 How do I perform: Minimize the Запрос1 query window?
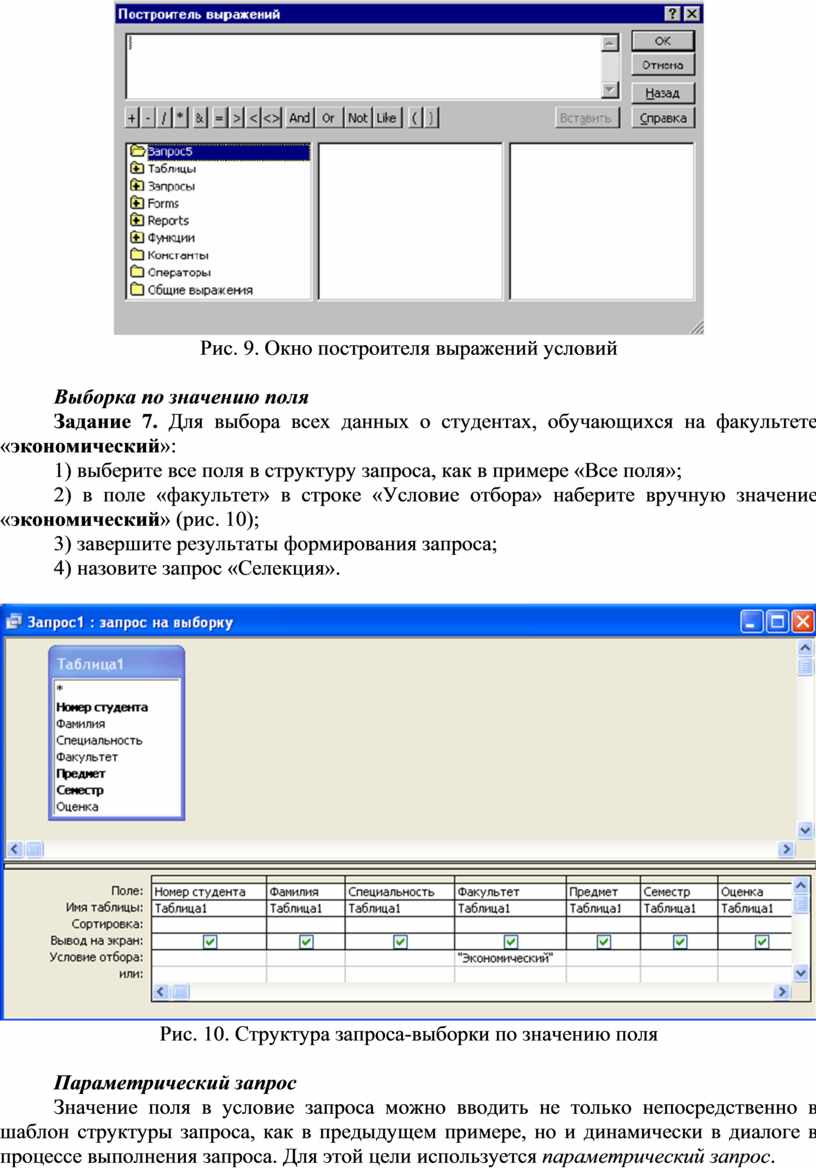coord(752,621)
